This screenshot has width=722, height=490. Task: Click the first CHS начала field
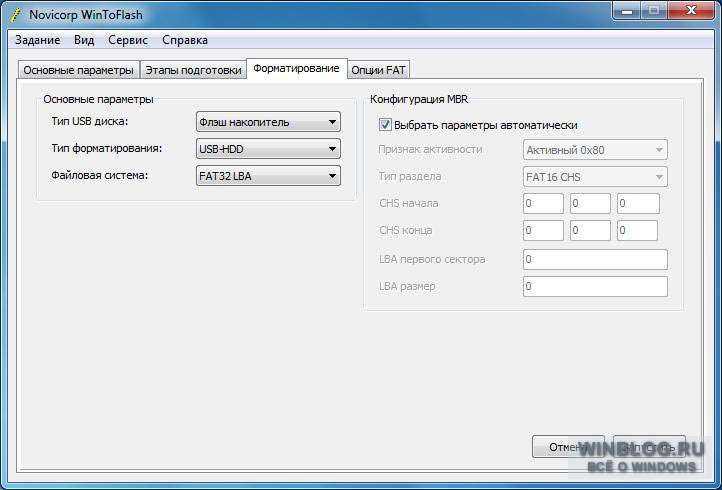543,204
